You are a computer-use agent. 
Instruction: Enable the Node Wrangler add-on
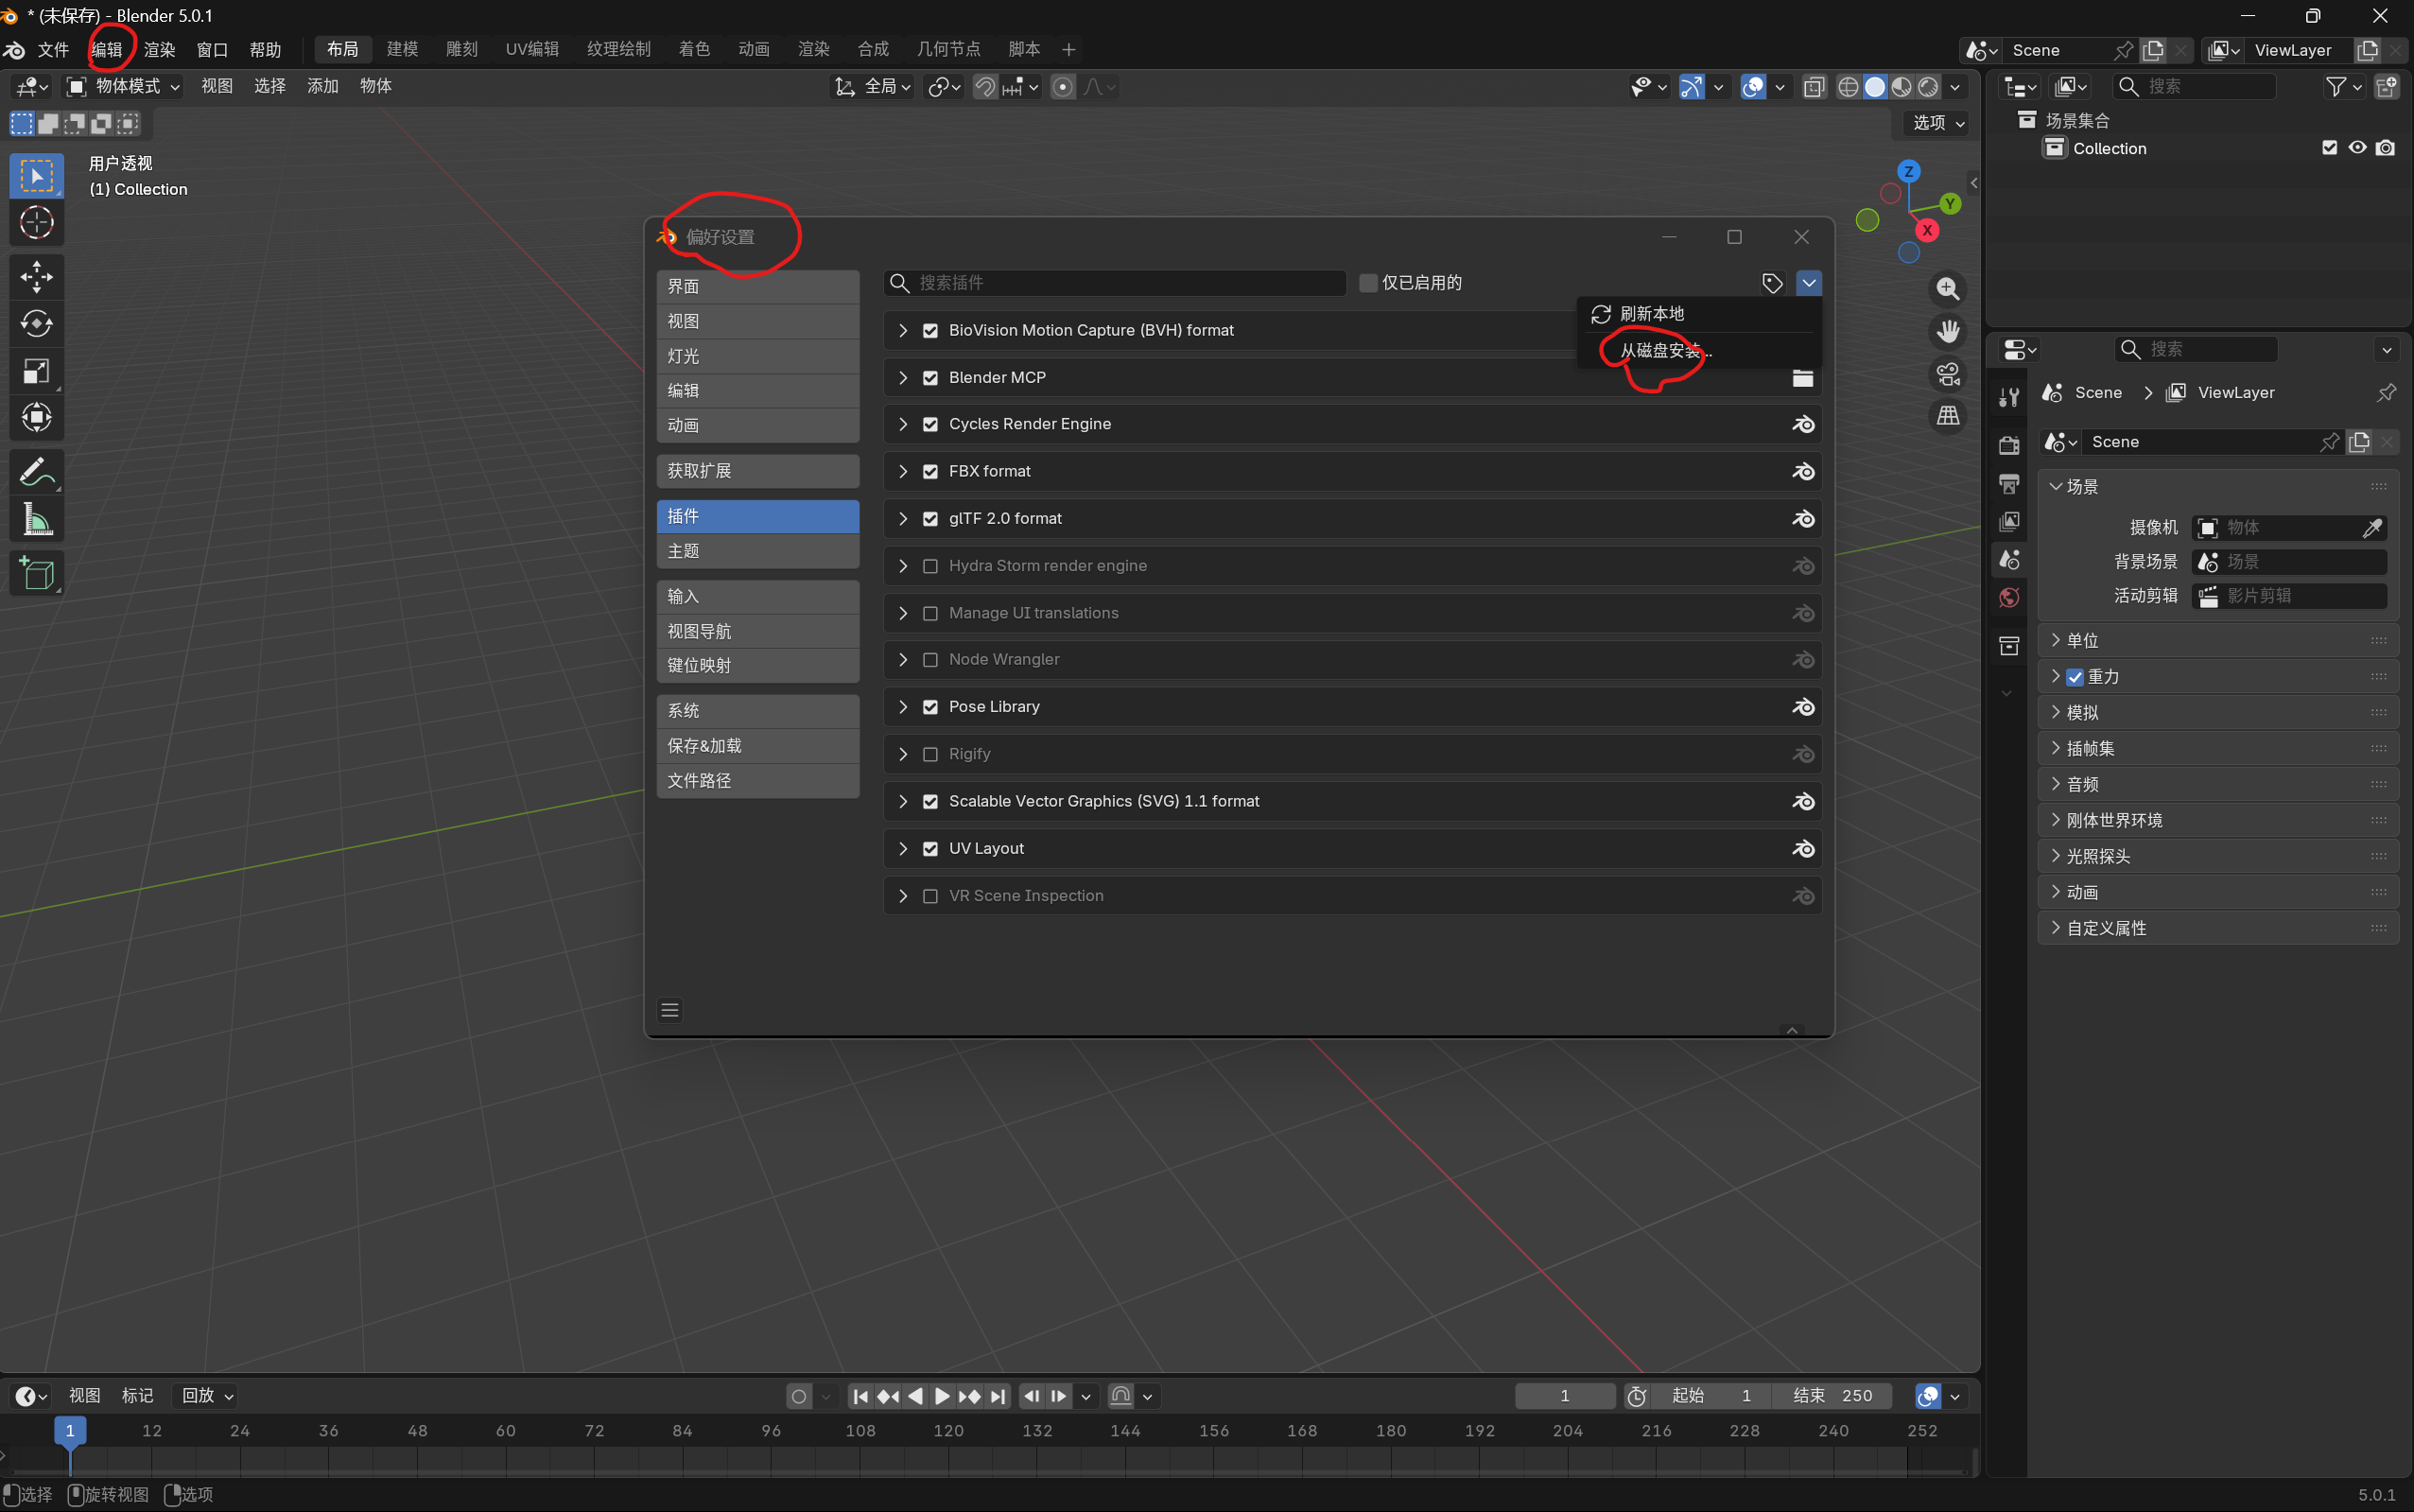(930, 660)
